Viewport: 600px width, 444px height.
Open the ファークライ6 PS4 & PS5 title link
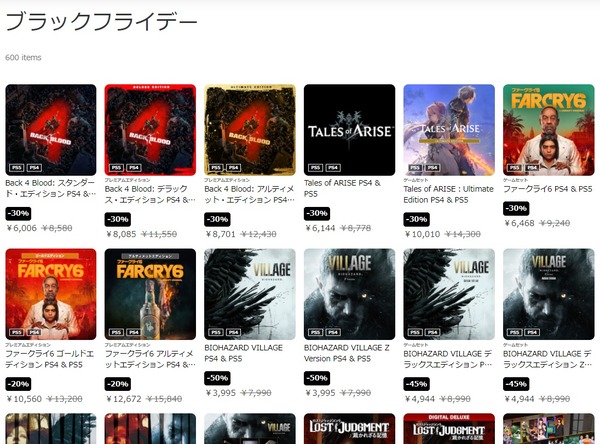547,189
